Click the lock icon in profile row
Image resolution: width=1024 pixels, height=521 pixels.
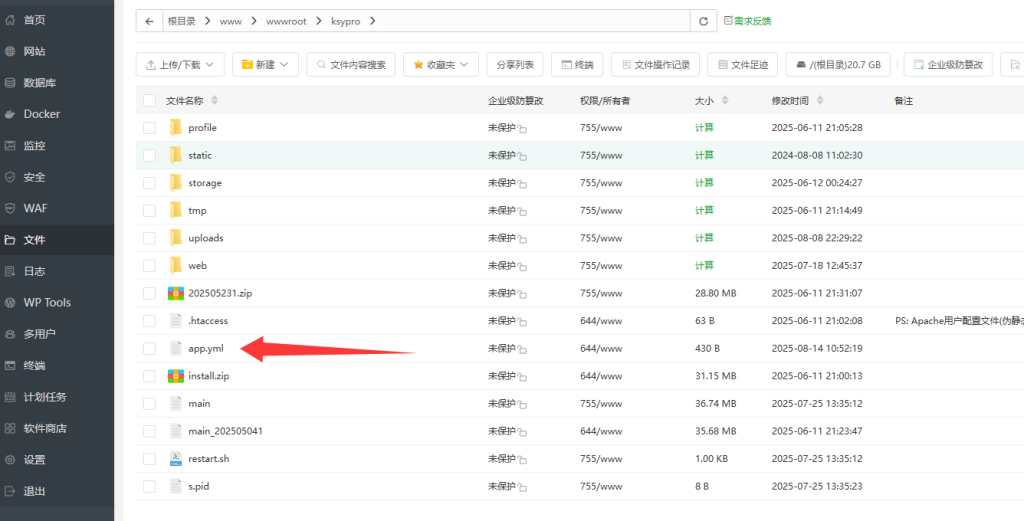click(522, 129)
